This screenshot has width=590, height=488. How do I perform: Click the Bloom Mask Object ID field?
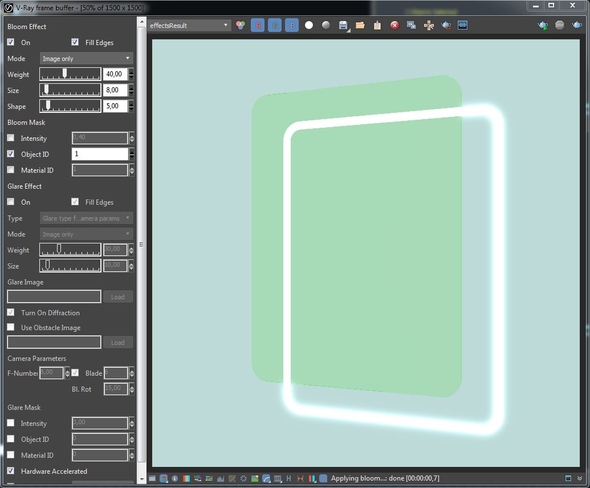click(100, 154)
